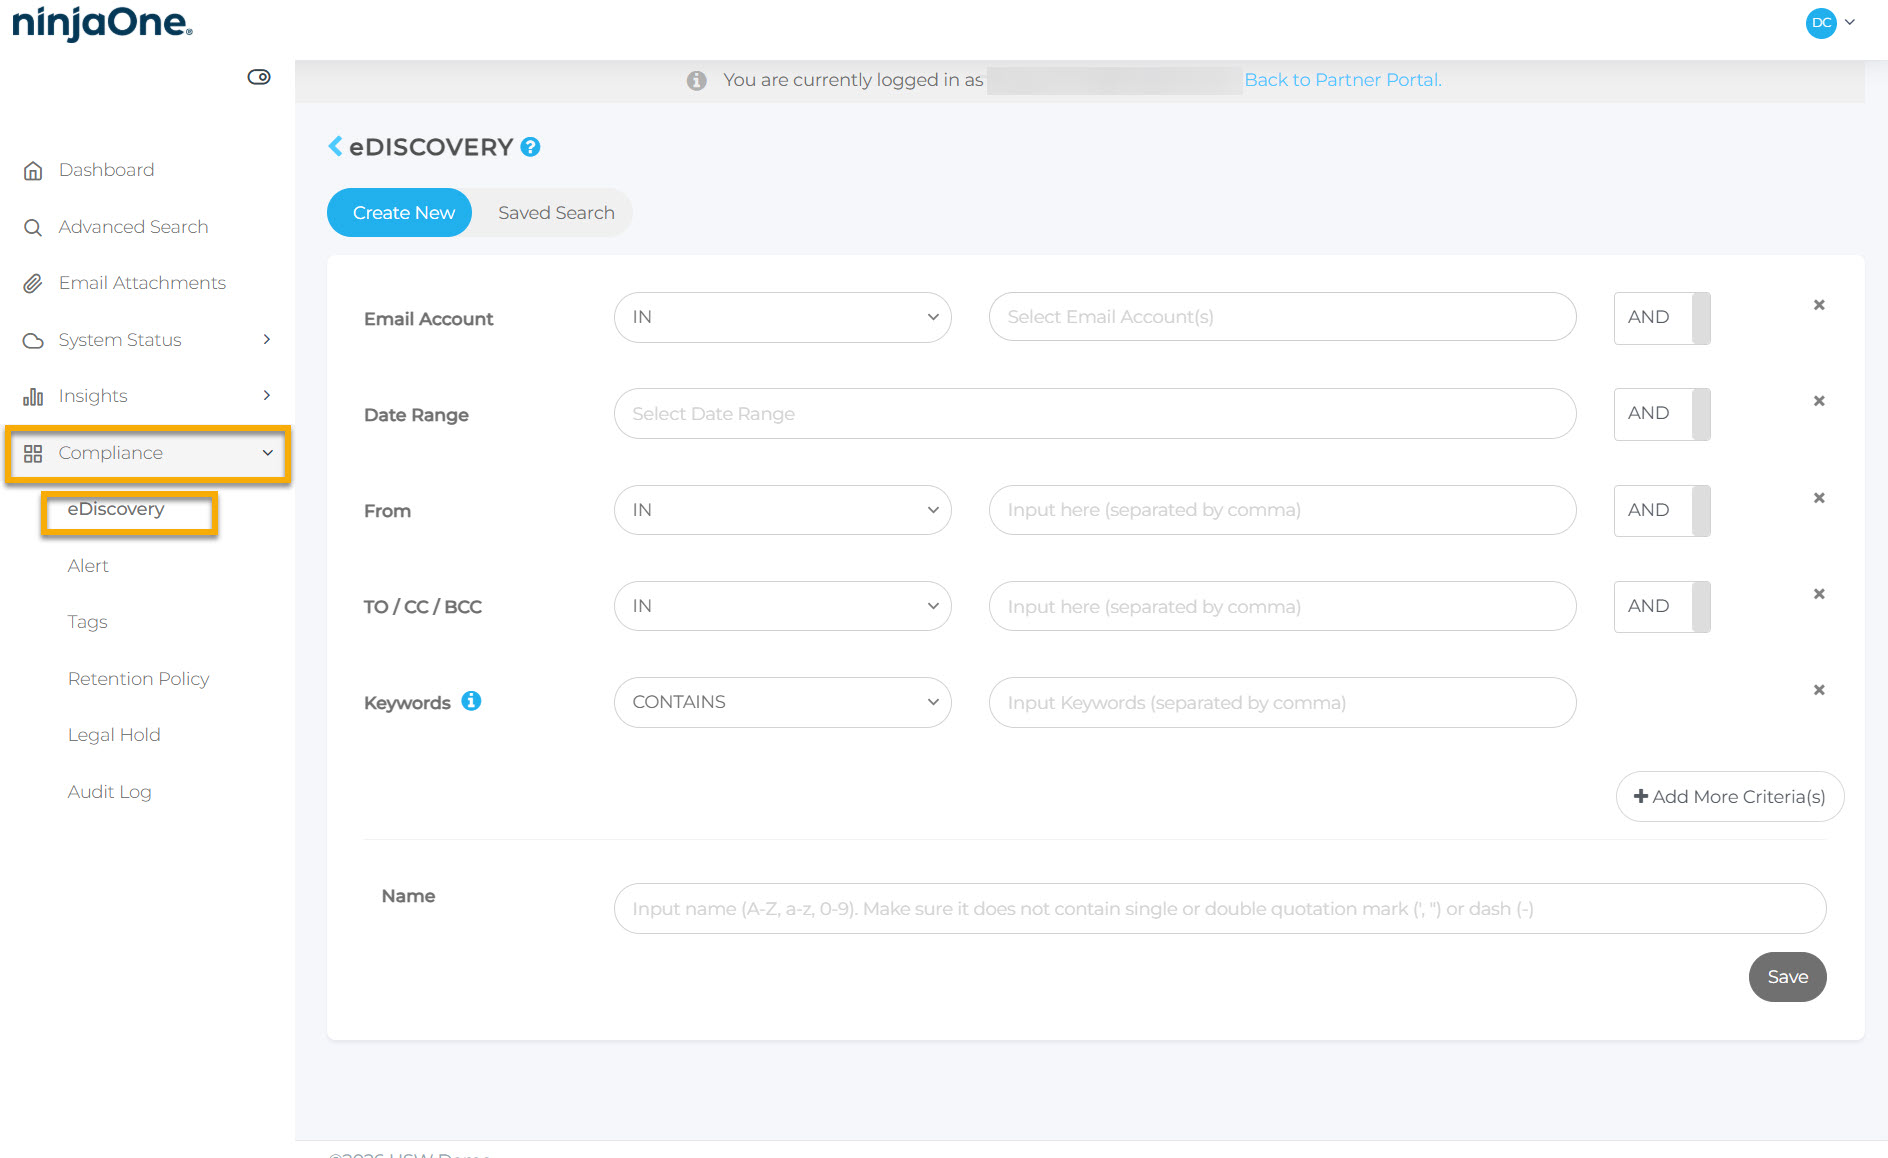1888x1158 pixels.
Task: Click the Advanced Search magnifier icon
Action: click(x=33, y=228)
